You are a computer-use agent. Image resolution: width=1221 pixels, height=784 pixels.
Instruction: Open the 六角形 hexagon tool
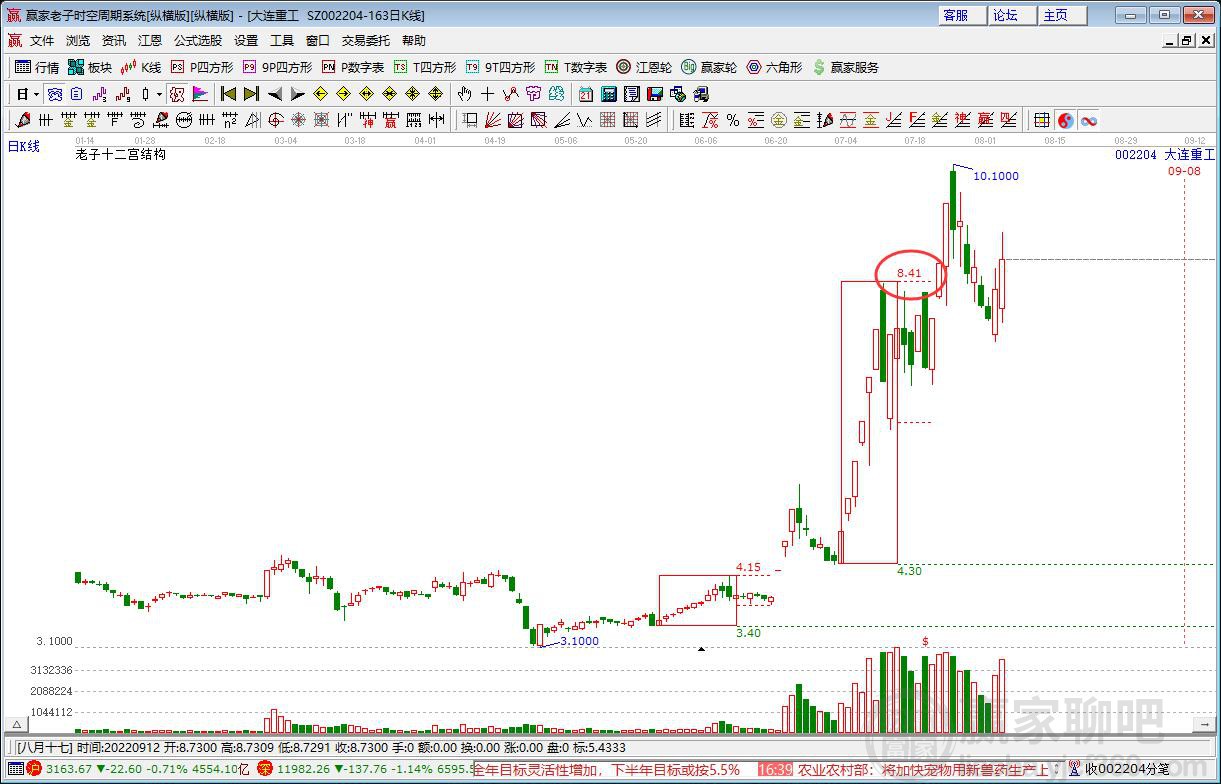coord(774,67)
